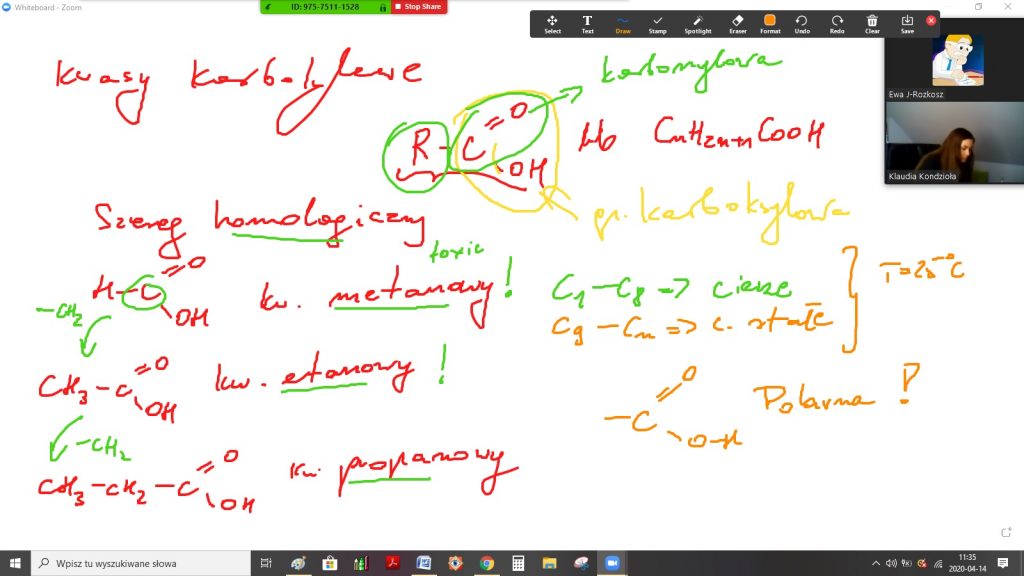Click new whiteboard page icon bottom right
Screen dimensions: 1024x576
pos(1006,532)
